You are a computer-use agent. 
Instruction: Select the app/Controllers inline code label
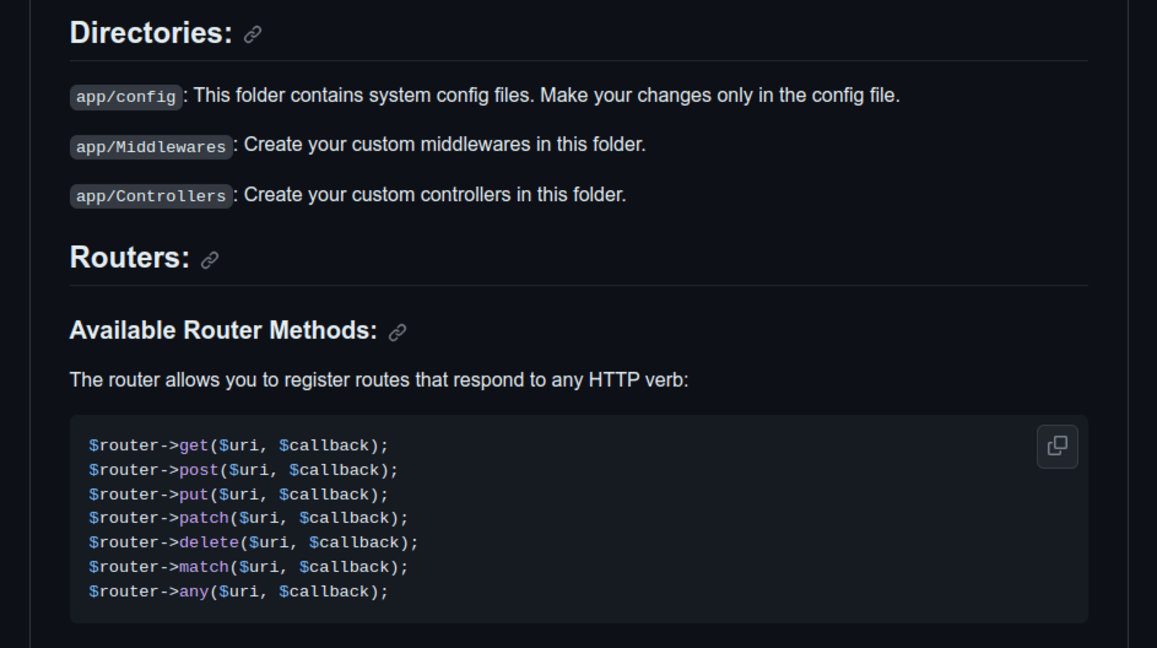[x=150, y=195]
